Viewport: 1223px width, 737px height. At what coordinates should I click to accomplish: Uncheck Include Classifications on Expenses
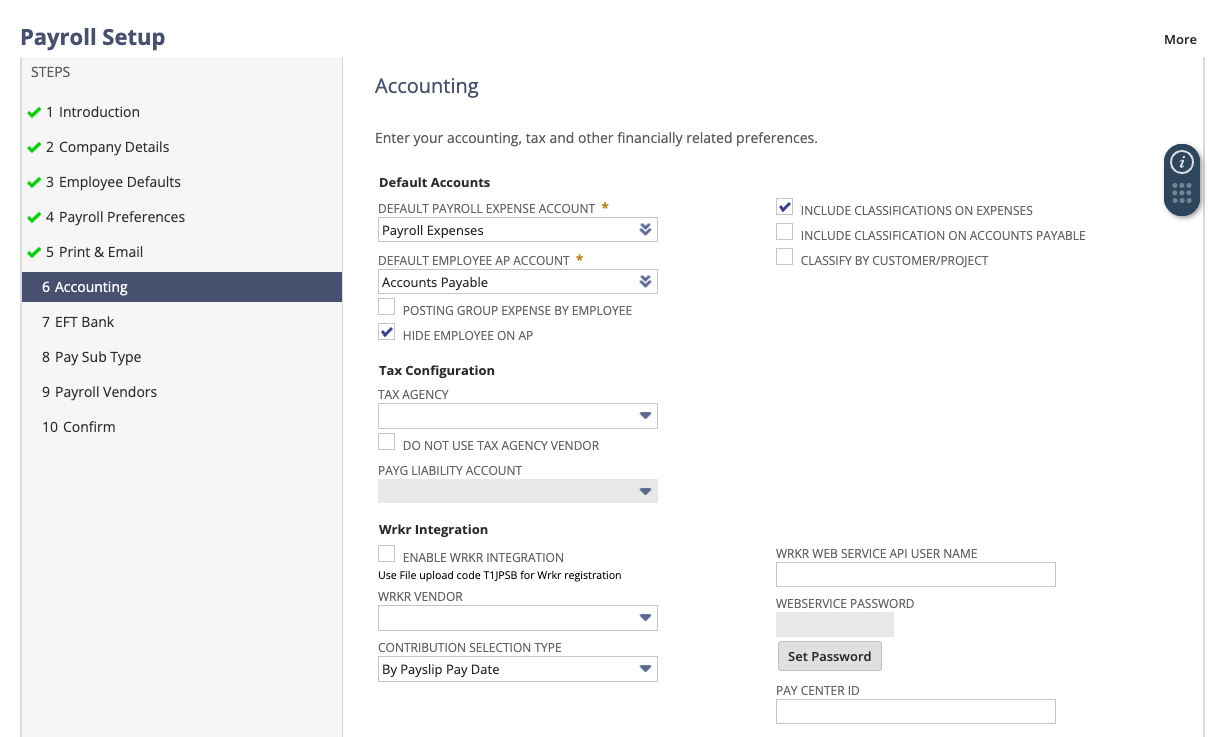click(784, 207)
